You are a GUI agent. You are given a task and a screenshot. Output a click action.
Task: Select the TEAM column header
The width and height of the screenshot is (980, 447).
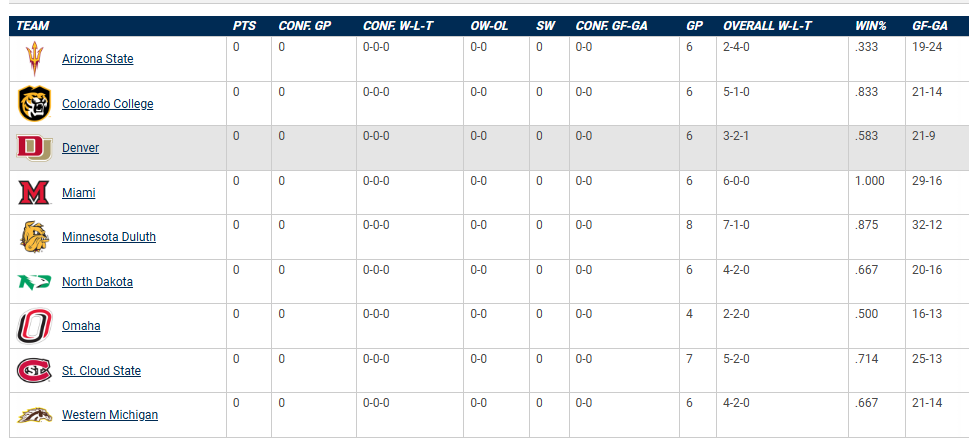33,25
